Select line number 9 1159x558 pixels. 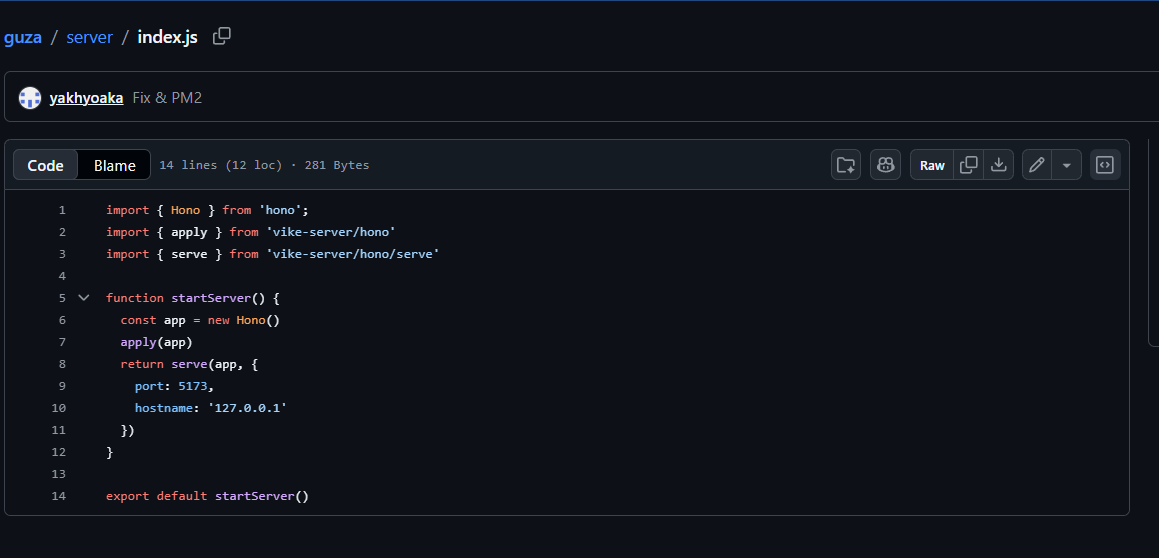[x=62, y=386]
